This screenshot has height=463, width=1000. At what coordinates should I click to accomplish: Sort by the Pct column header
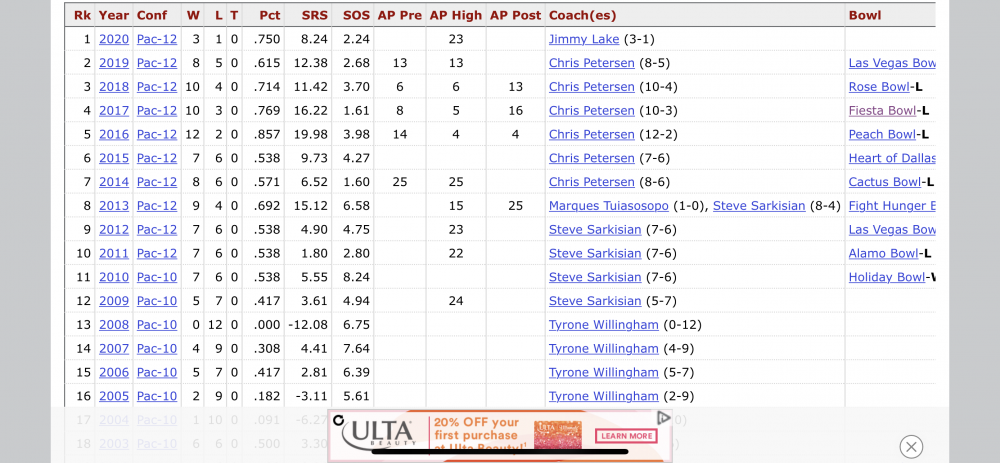(x=269, y=15)
